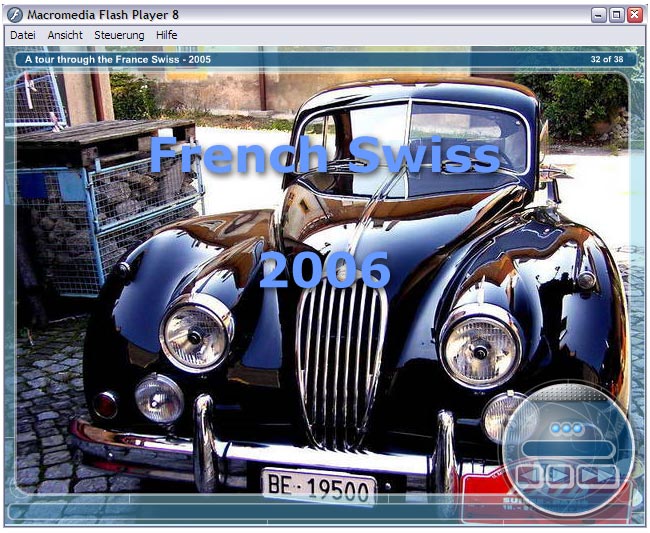The width and height of the screenshot is (650, 533).
Task: Click the '2006' overlay text
Action: coord(325,270)
